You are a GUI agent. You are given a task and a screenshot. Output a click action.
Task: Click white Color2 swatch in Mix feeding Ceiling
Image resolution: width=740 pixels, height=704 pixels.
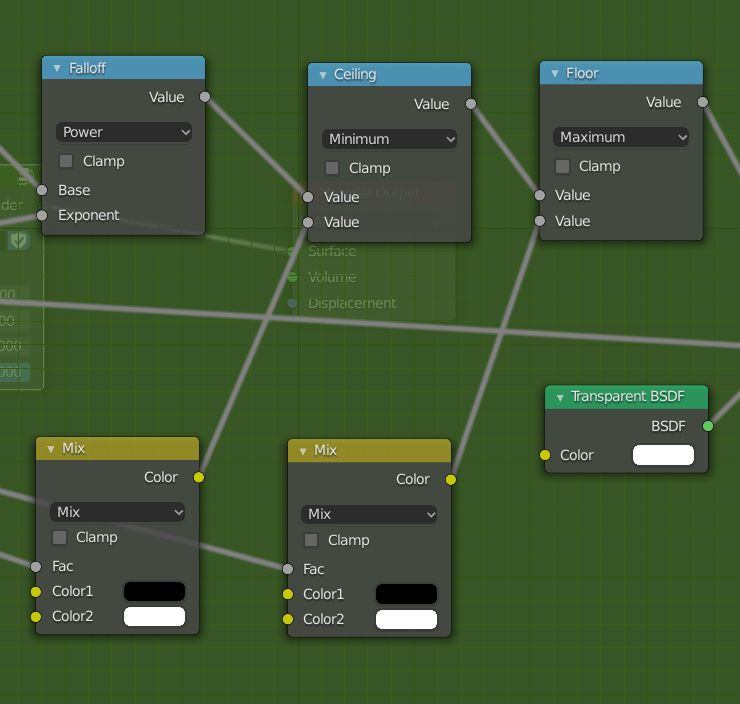(x=154, y=616)
